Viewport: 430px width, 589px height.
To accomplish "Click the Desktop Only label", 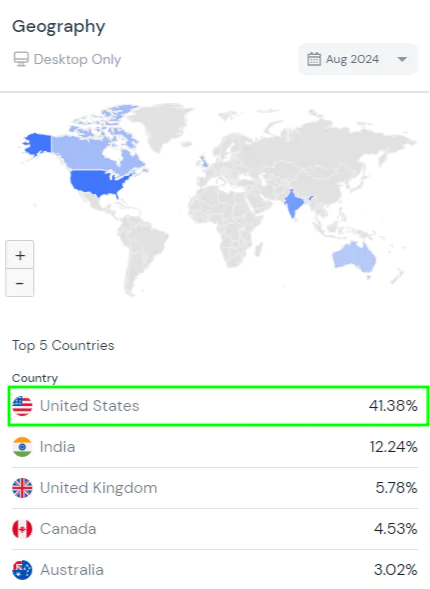I will coord(77,59).
